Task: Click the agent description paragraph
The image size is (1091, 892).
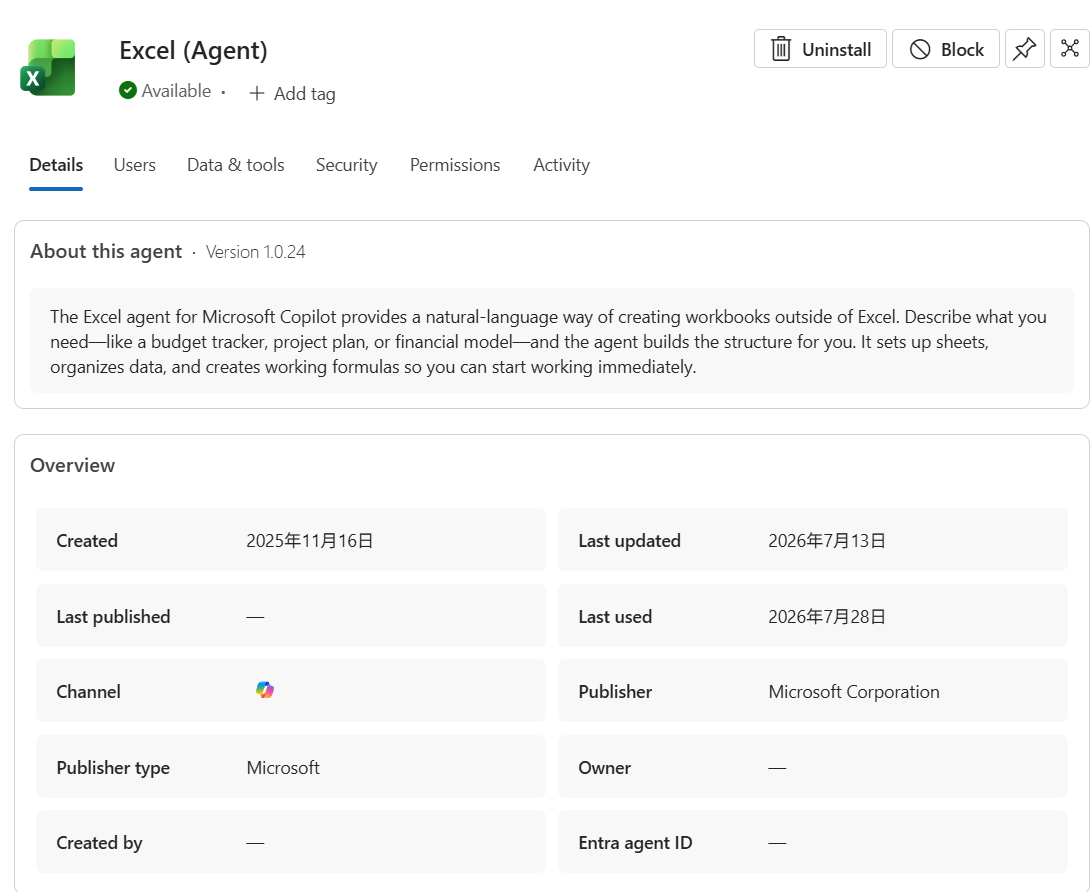Action: click(x=548, y=342)
